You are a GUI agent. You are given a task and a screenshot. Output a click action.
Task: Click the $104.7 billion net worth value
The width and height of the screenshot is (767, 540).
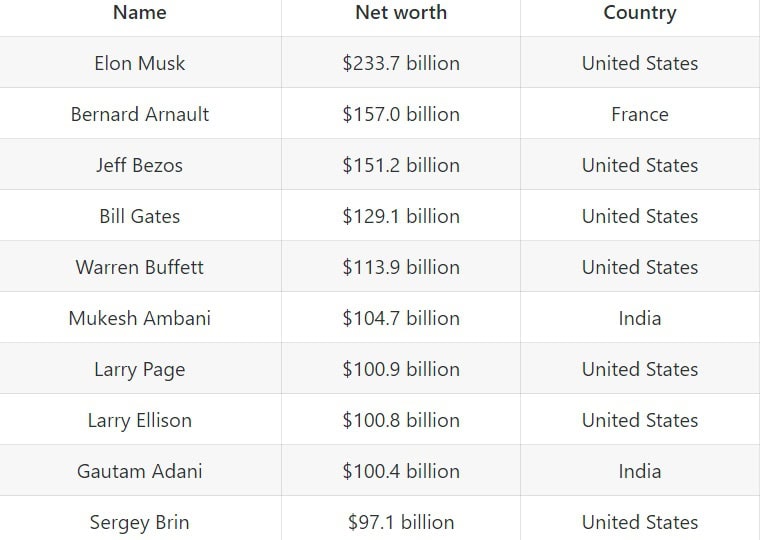401,318
